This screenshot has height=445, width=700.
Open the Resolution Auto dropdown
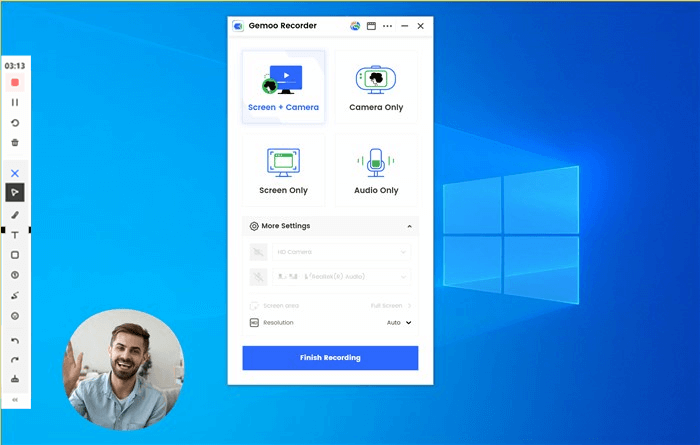(x=399, y=322)
